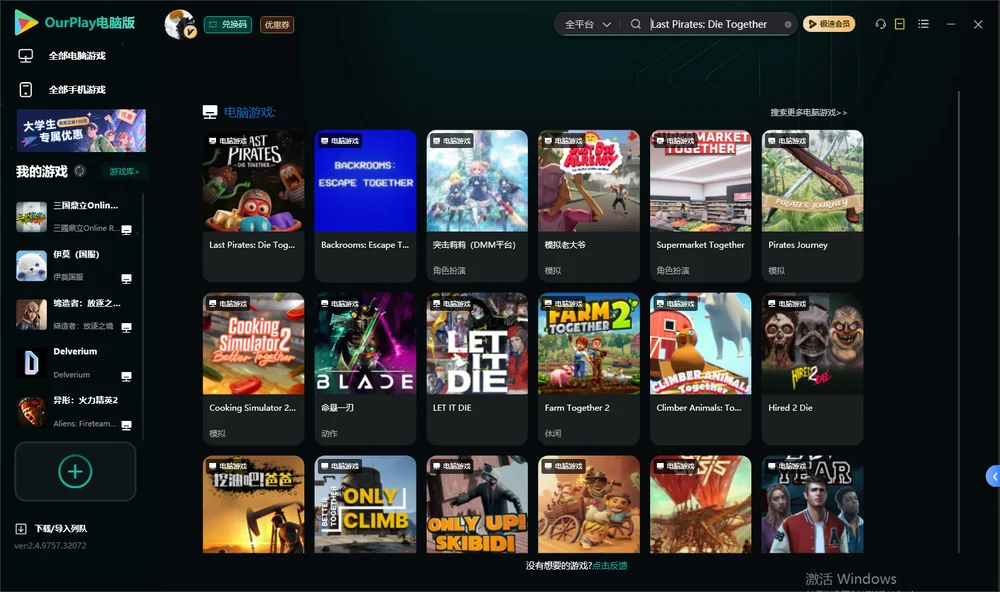Click the results vertical scrollbar
The height and width of the screenshot is (592, 1000).
tap(959, 322)
